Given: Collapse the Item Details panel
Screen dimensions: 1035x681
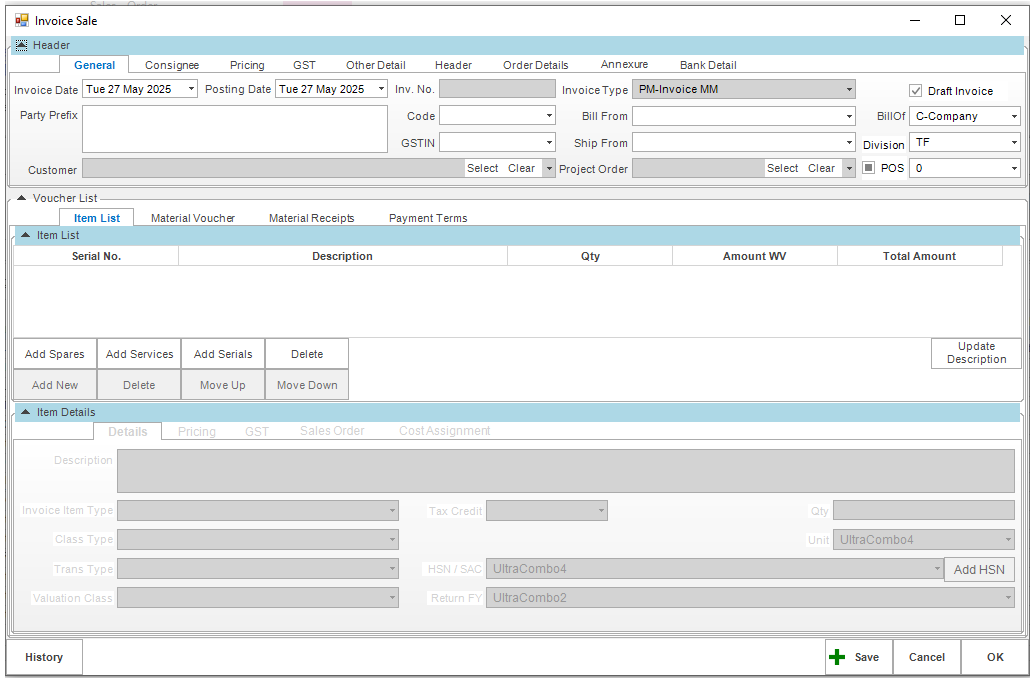Looking at the screenshot, I should [25, 412].
